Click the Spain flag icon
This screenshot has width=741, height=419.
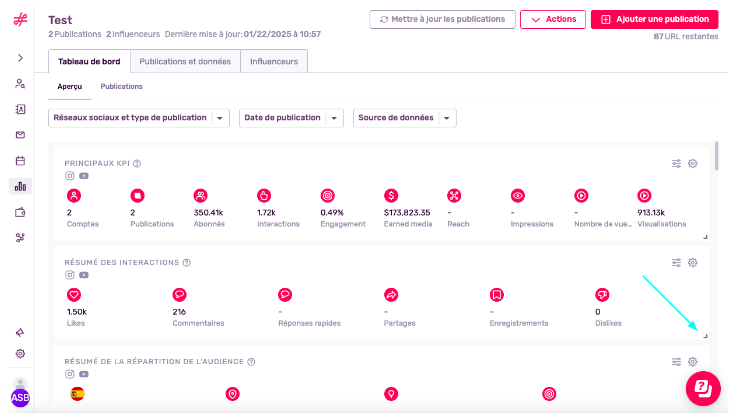[78, 394]
